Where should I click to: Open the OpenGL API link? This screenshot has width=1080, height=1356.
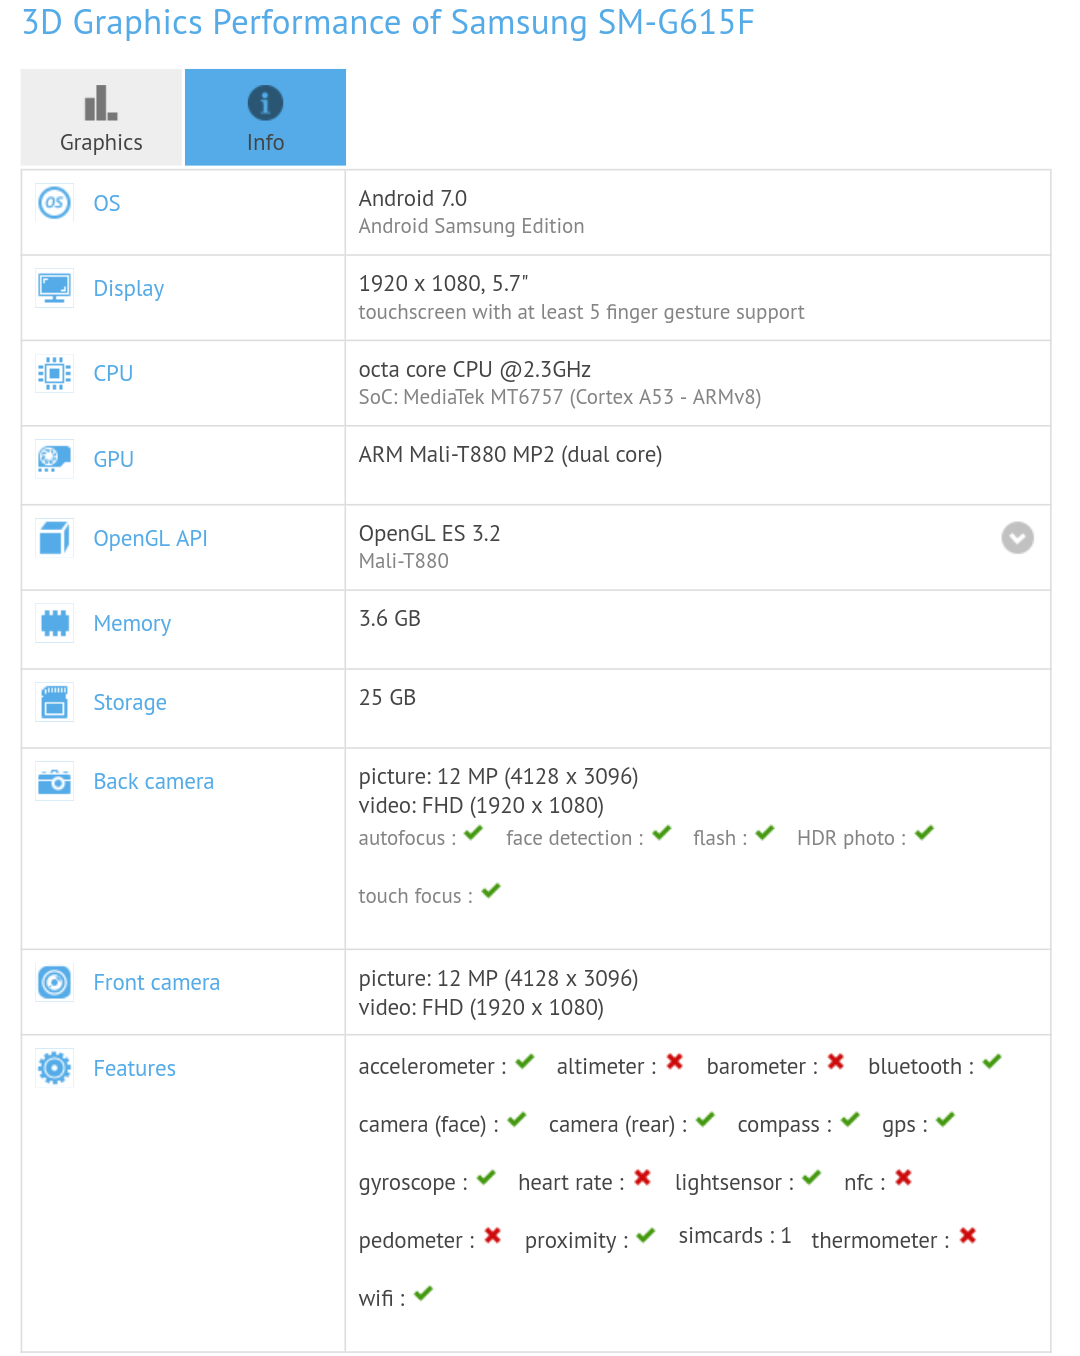coord(150,538)
